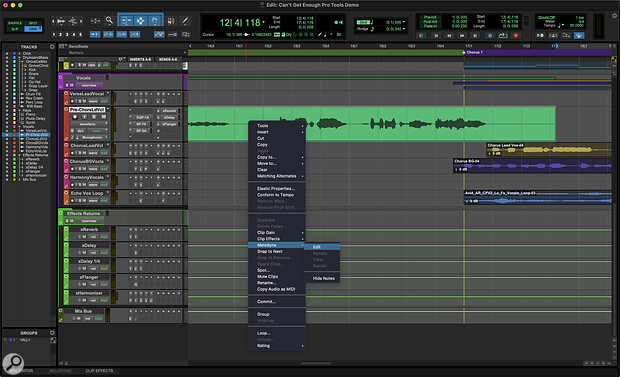Solo the Vocals folder track
The height and width of the screenshot is (377, 620).
(68, 85)
